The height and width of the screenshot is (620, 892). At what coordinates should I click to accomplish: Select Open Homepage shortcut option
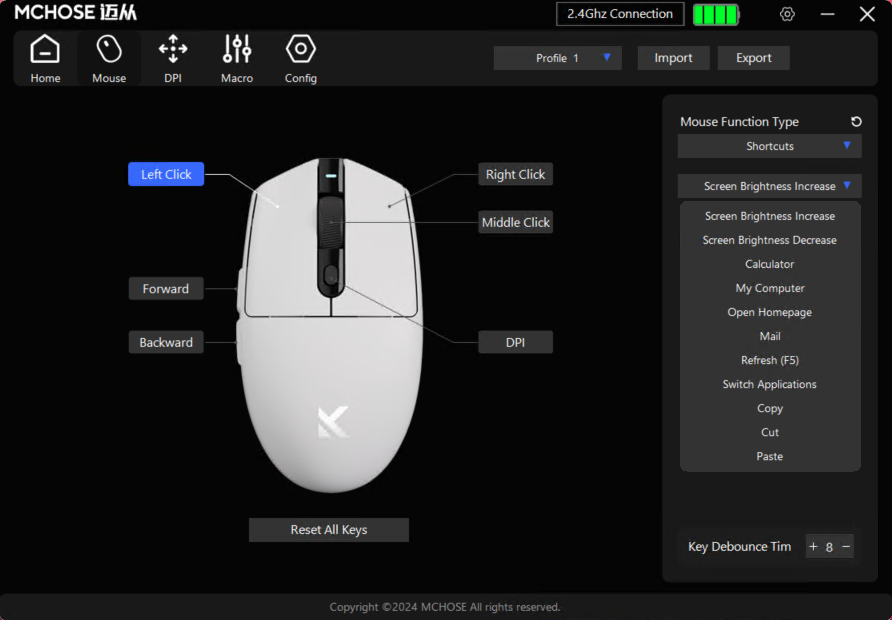click(x=769, y=312)
